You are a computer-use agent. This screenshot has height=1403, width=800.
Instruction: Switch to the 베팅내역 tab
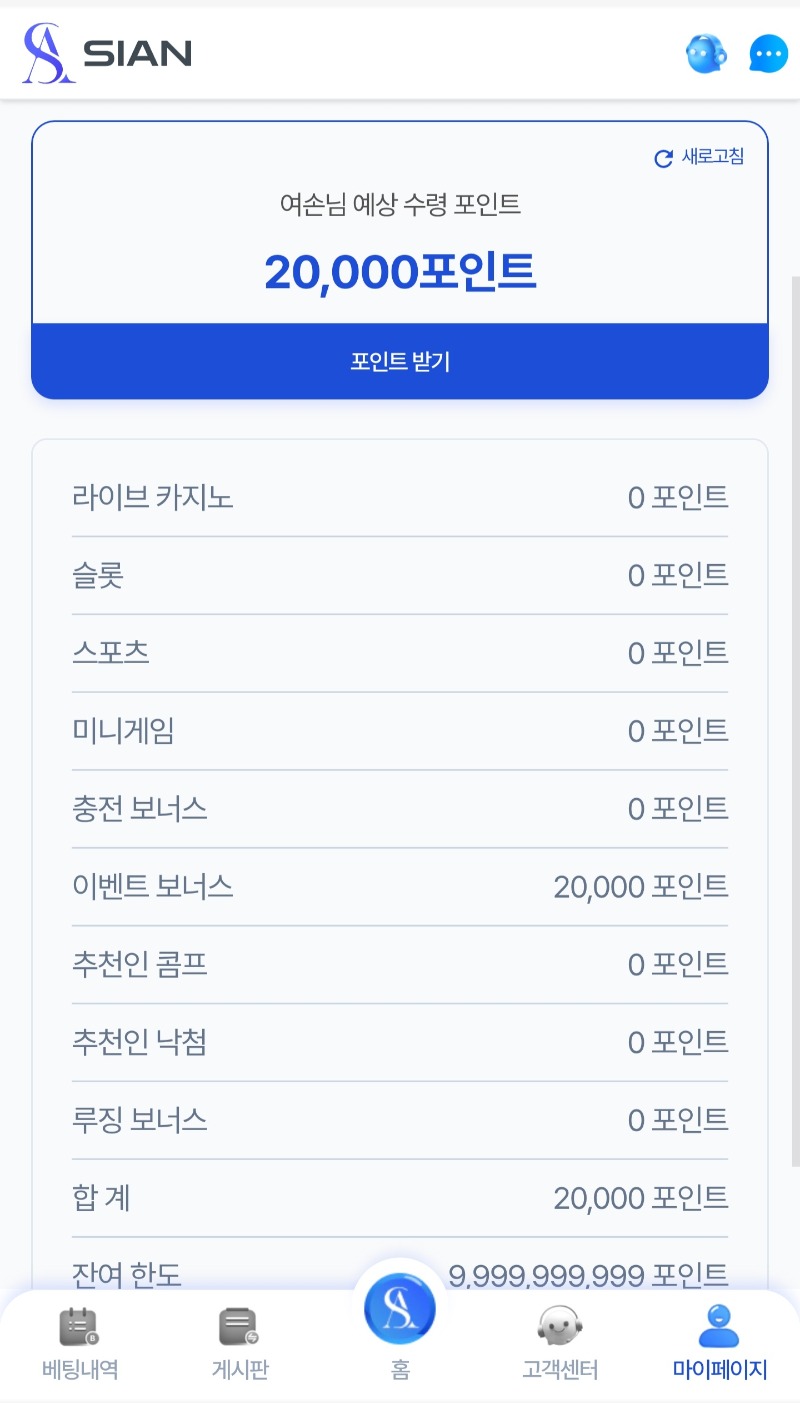(x=80, y=1370)
